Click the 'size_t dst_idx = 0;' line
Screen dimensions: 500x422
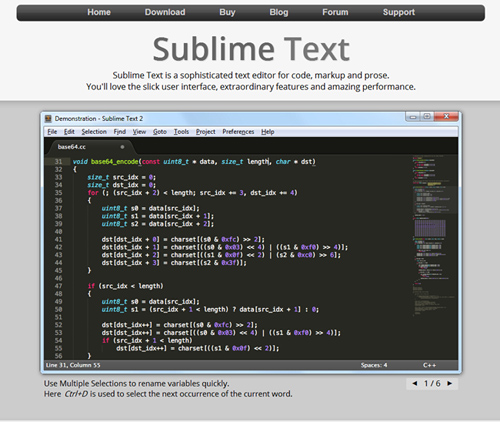tap(122, 185)
